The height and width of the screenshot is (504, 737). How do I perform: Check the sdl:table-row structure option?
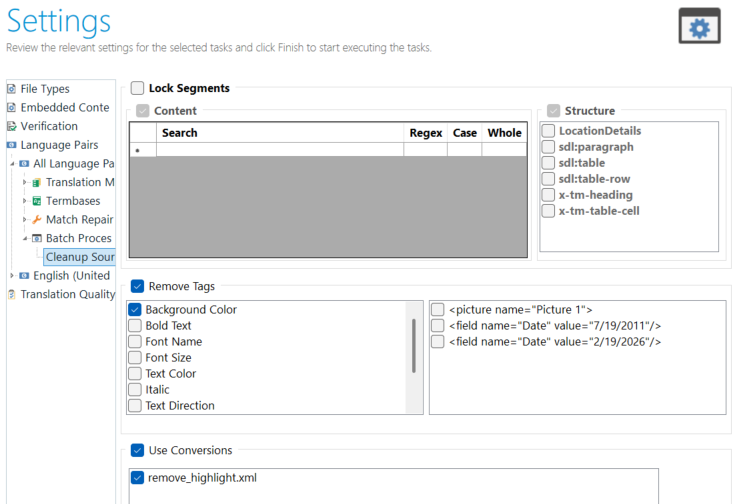click(548, 179)
